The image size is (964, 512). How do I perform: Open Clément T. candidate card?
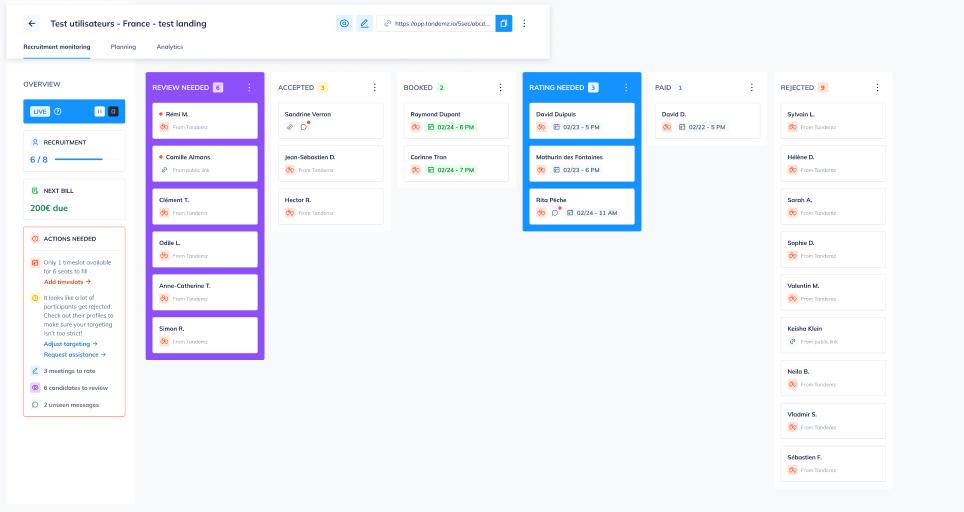(205, 207)
